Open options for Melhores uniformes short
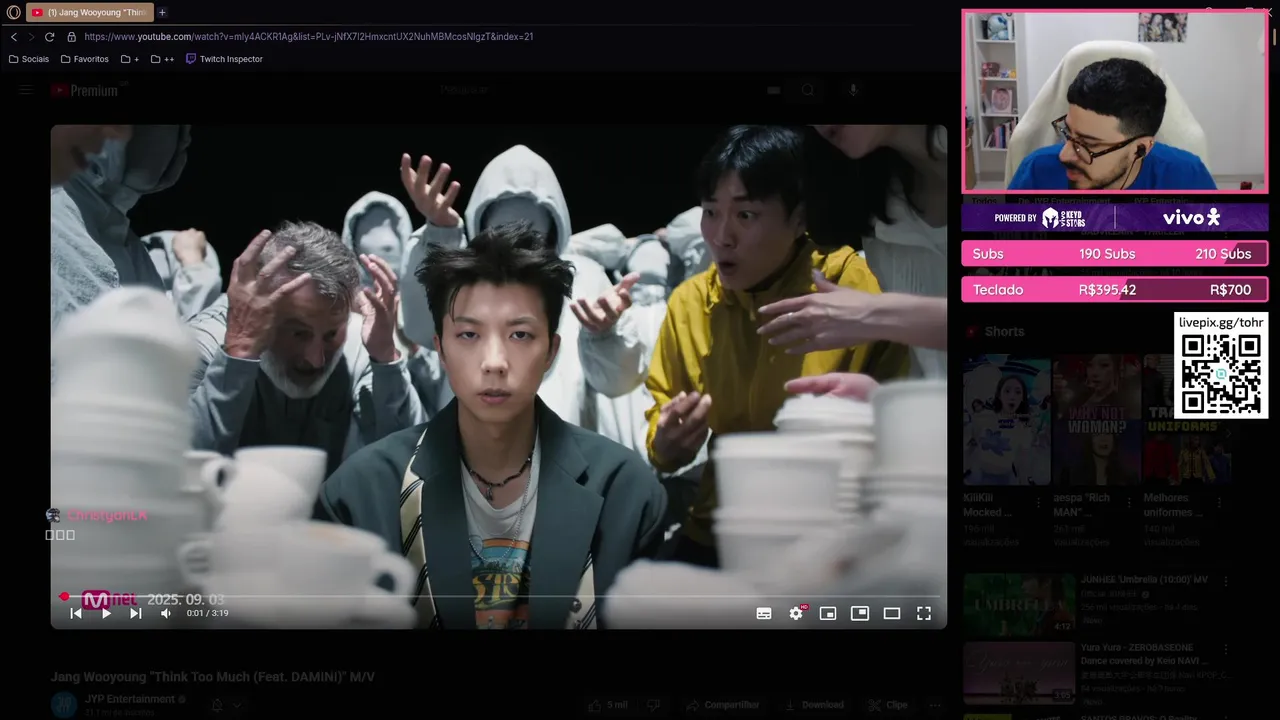 pyautogui.click(x=1218, y=503)
